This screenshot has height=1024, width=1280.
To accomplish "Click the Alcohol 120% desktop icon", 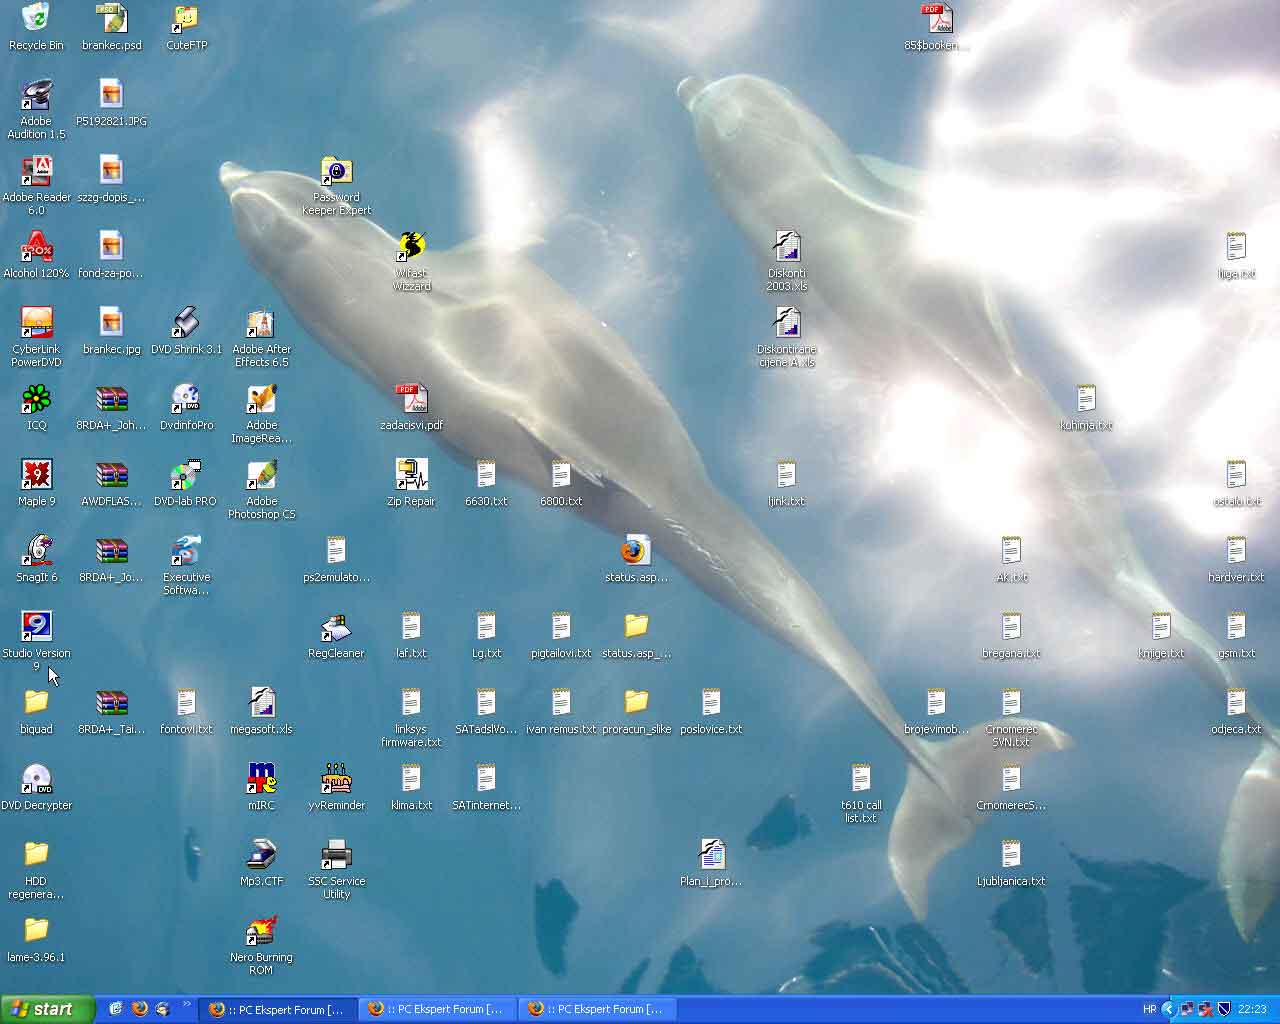I will coord(36,247).
